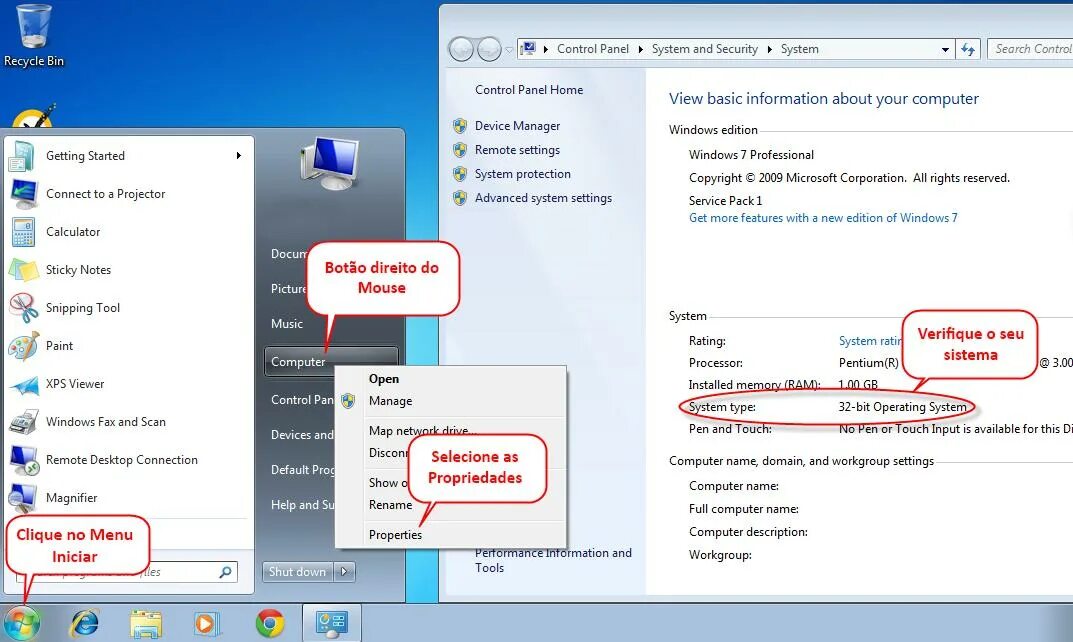The height and width of the screenshot is (642, 1073).
Task: Open Google Chrome from the taskbar
Action: pos(270,624)
